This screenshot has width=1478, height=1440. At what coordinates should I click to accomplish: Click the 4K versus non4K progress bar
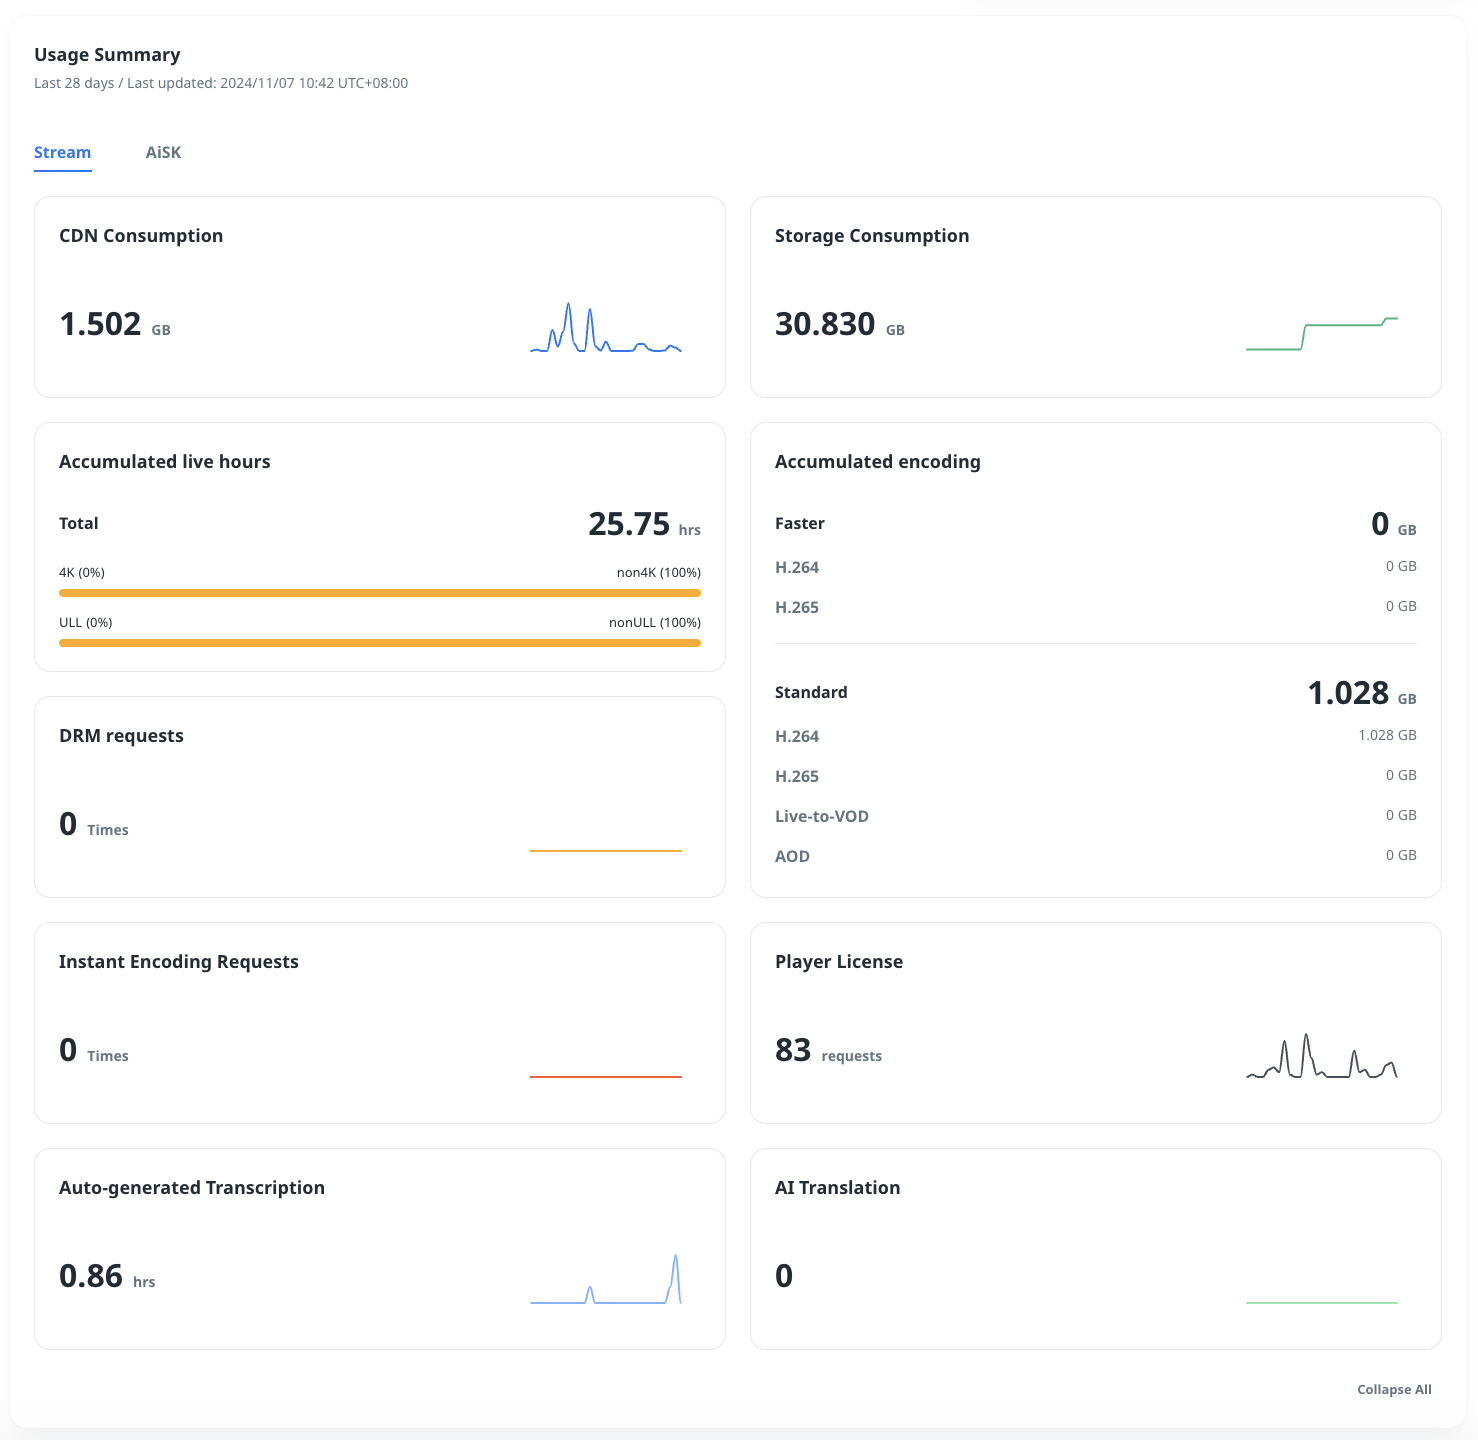pyautogui.click(x=380, y=593)
